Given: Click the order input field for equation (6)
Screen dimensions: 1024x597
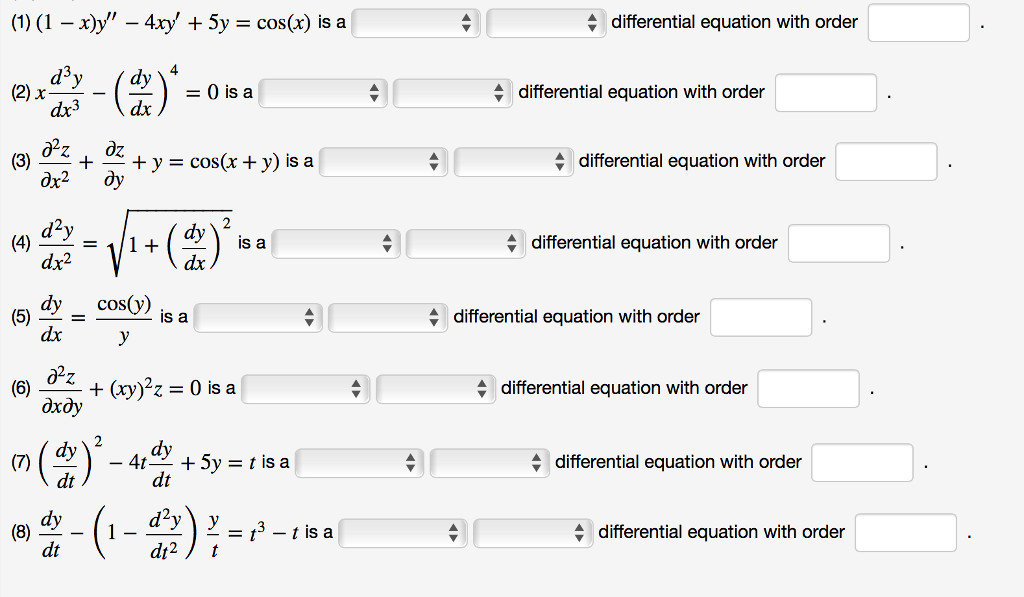Looking at the screenshot, I should click(x=808, y=389).
